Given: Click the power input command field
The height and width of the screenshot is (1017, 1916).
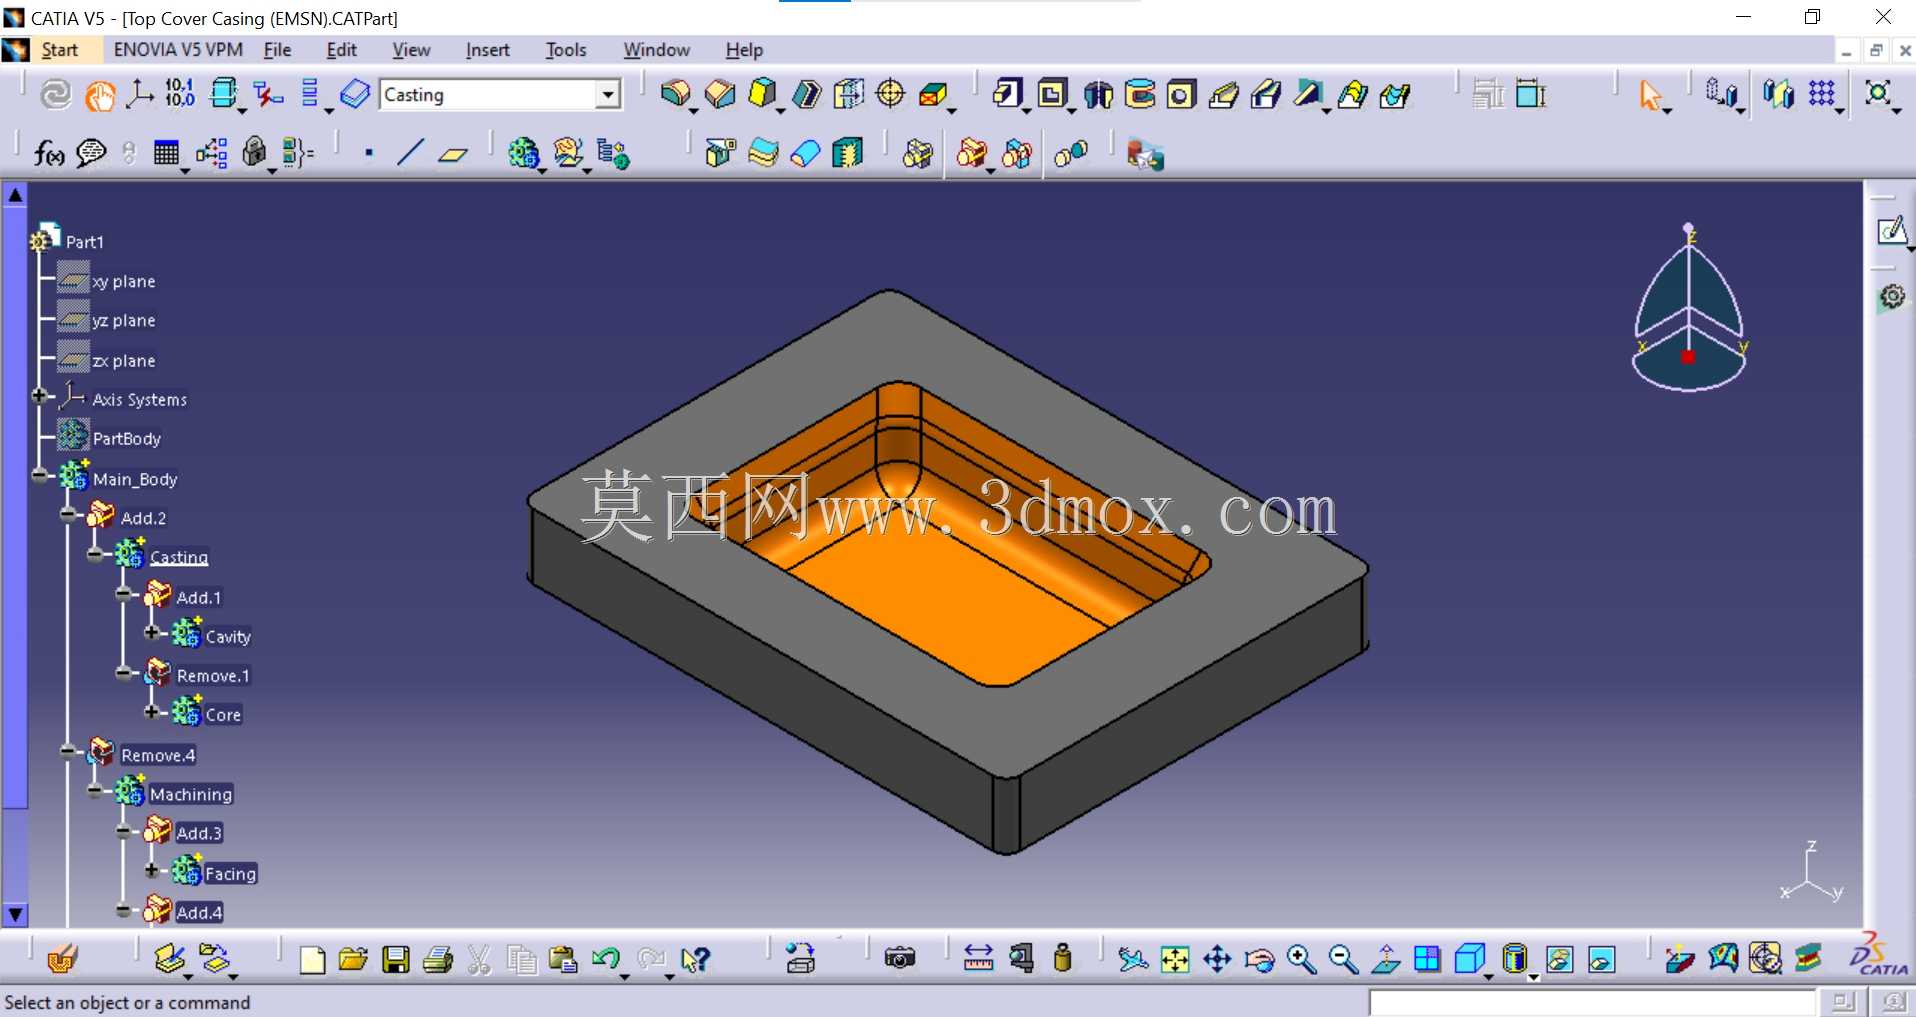Looking at the screenshot, I should pyautogui.click(x=1592, y=1003).
